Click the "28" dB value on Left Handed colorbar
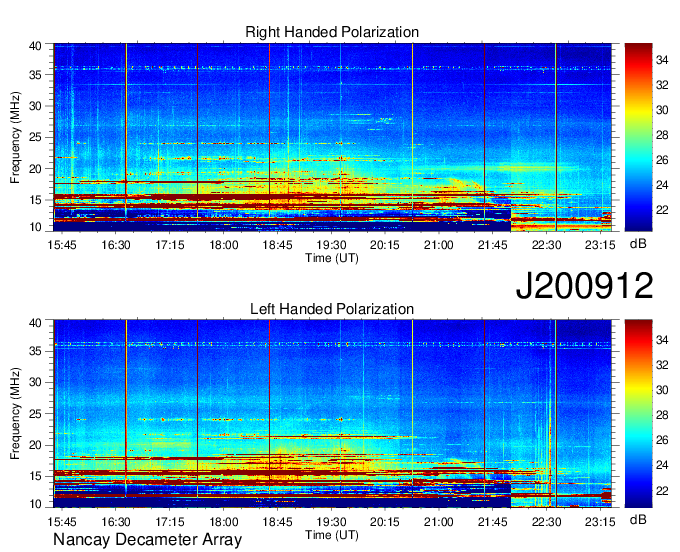The width and height of the screenshot is (680, 552). 662,415
